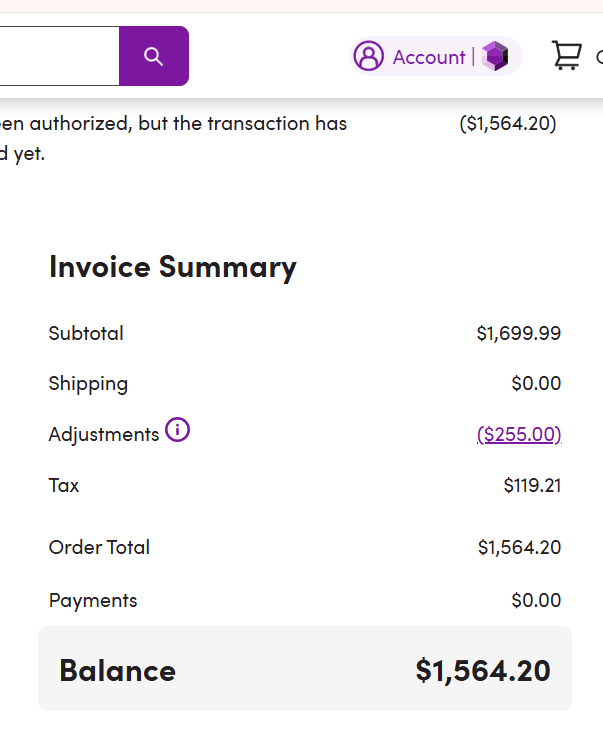Select the Shipping row amount

[536, 383]
